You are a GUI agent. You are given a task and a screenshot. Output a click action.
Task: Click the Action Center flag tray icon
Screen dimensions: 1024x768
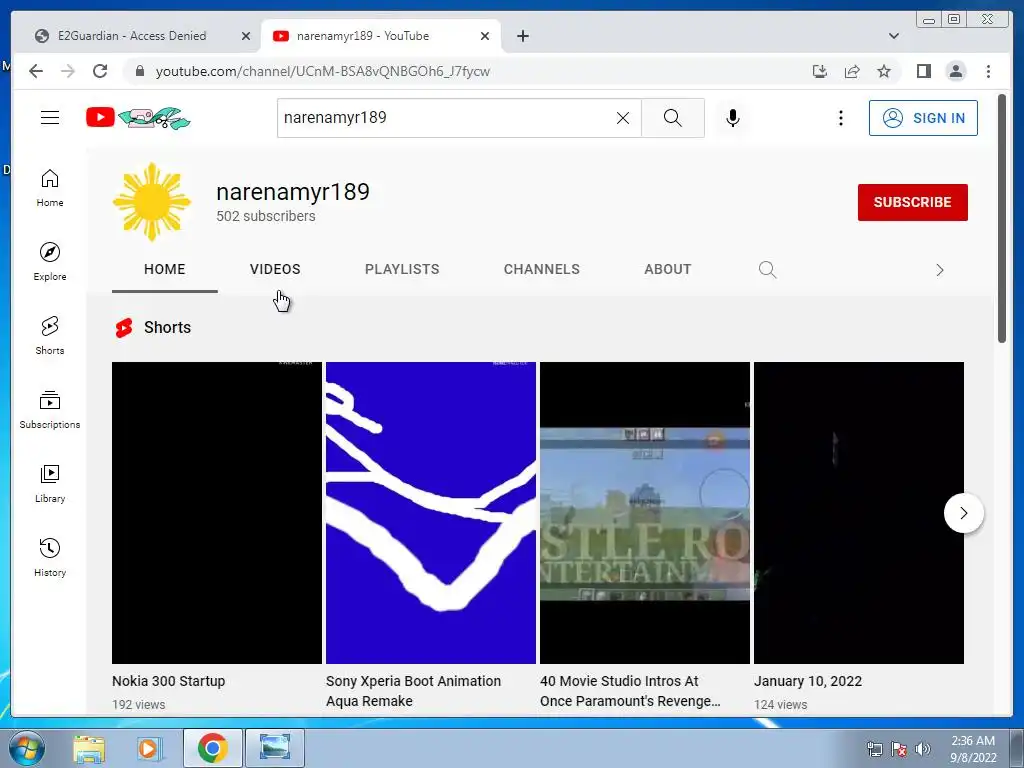pos(899,749)
